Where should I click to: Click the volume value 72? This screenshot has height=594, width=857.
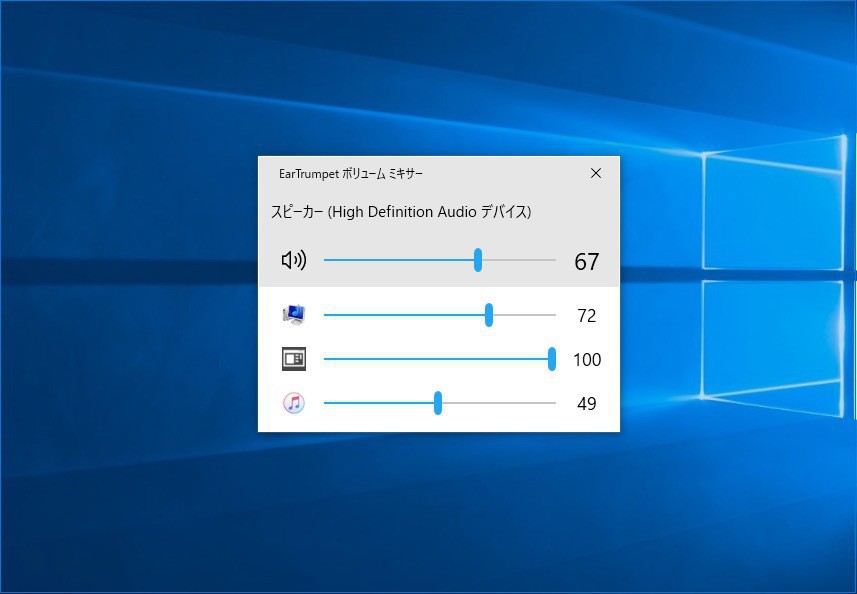click(x=586, y=316)
